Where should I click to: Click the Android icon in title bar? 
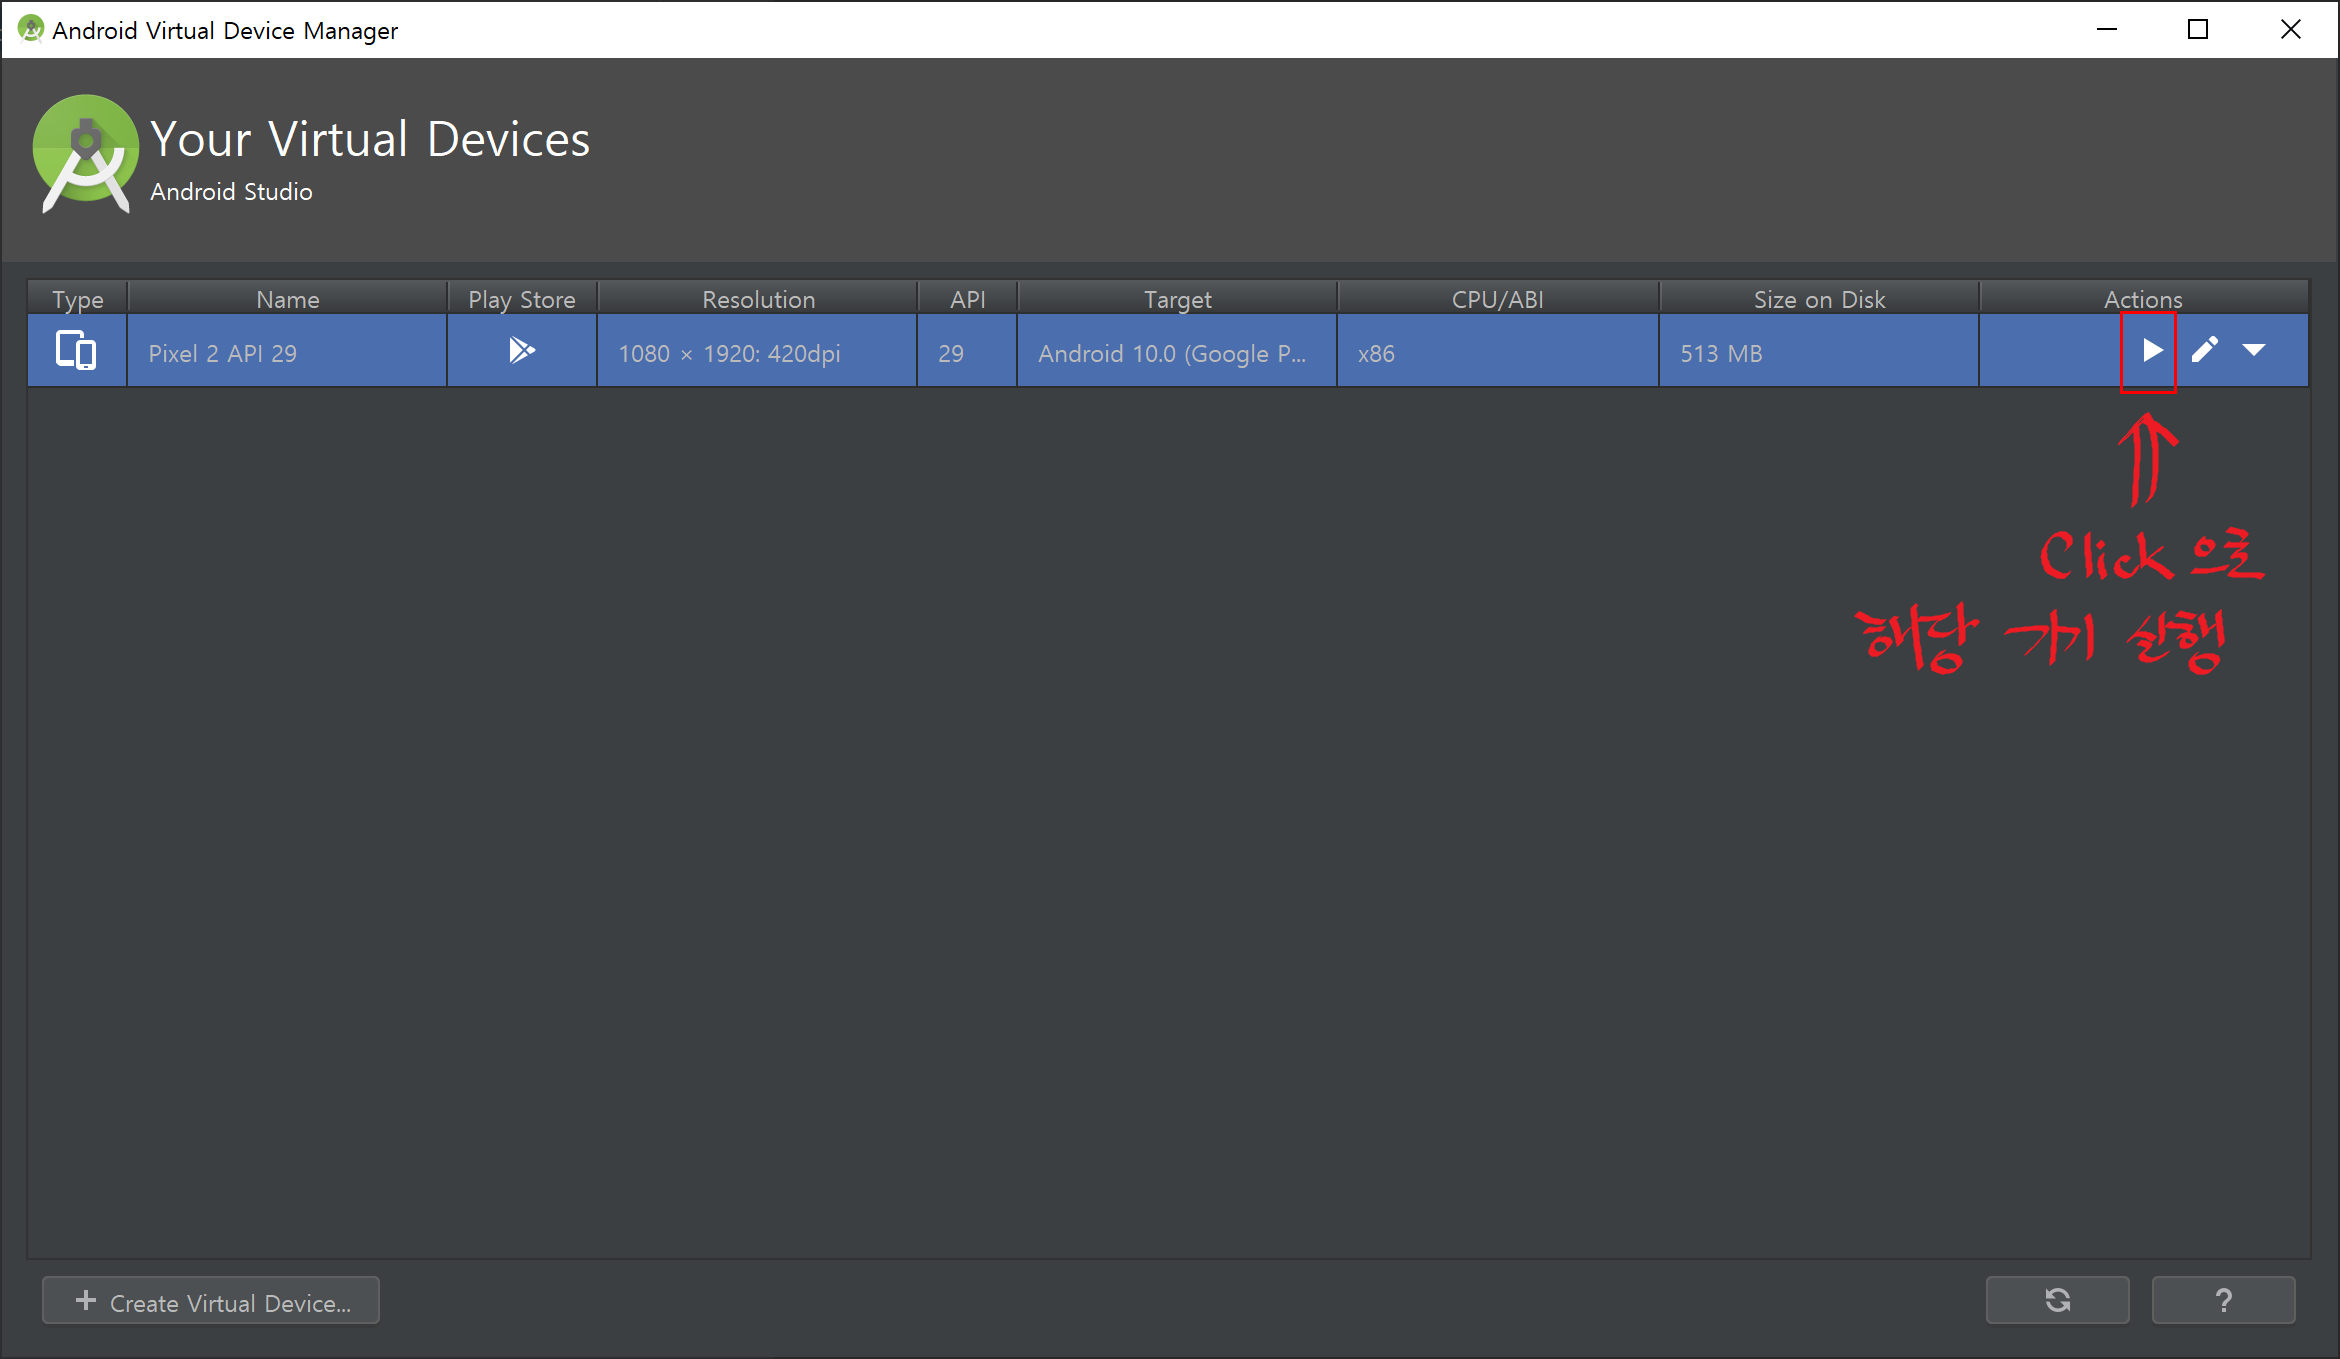[x=30, y=29]
